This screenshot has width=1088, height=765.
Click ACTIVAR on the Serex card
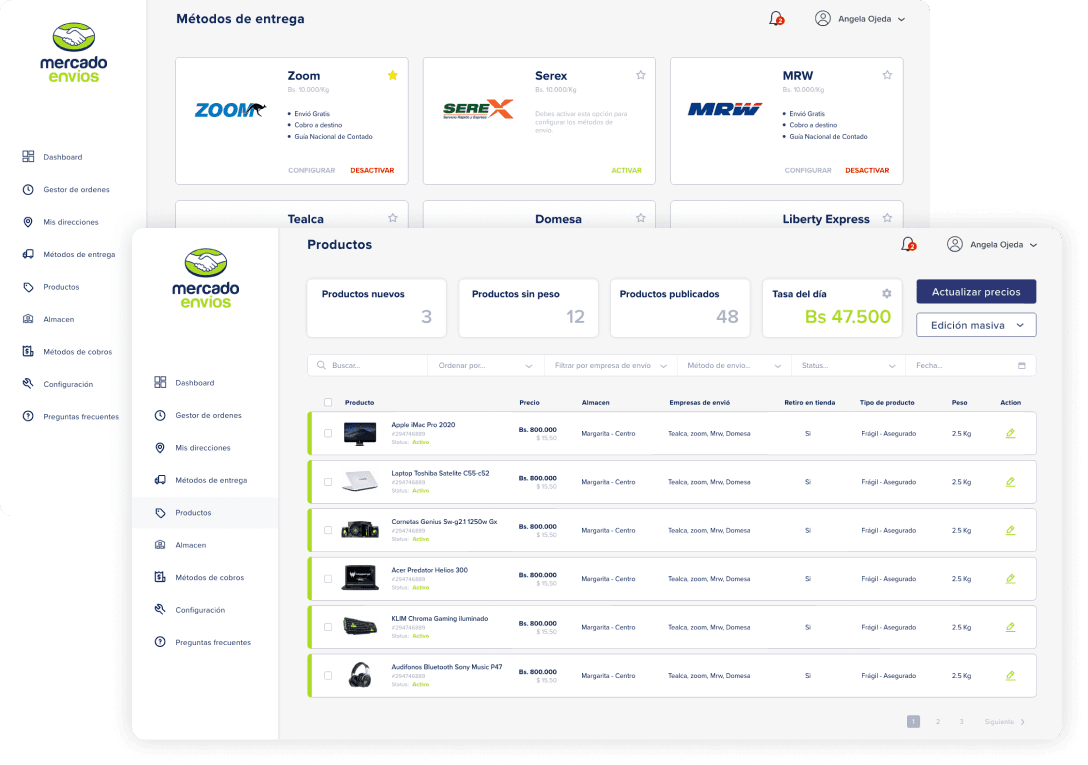[x=627, y=170]
